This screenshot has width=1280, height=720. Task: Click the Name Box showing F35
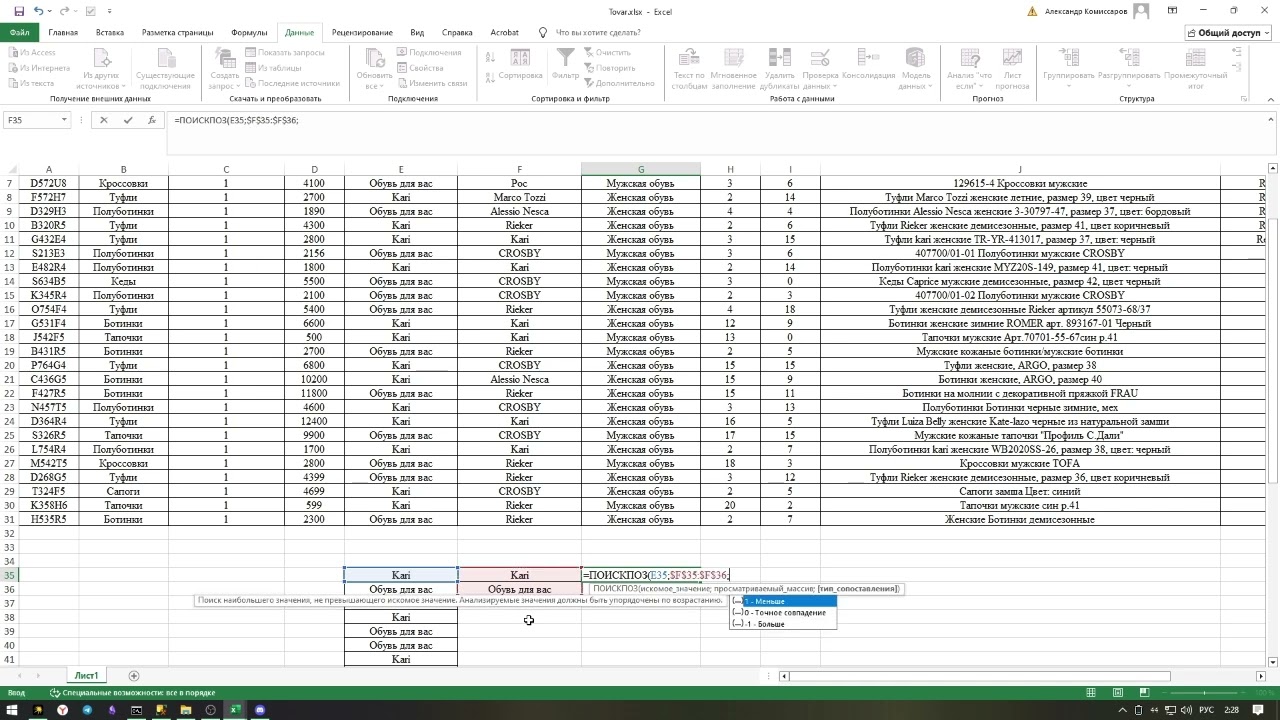pos(31,120)
